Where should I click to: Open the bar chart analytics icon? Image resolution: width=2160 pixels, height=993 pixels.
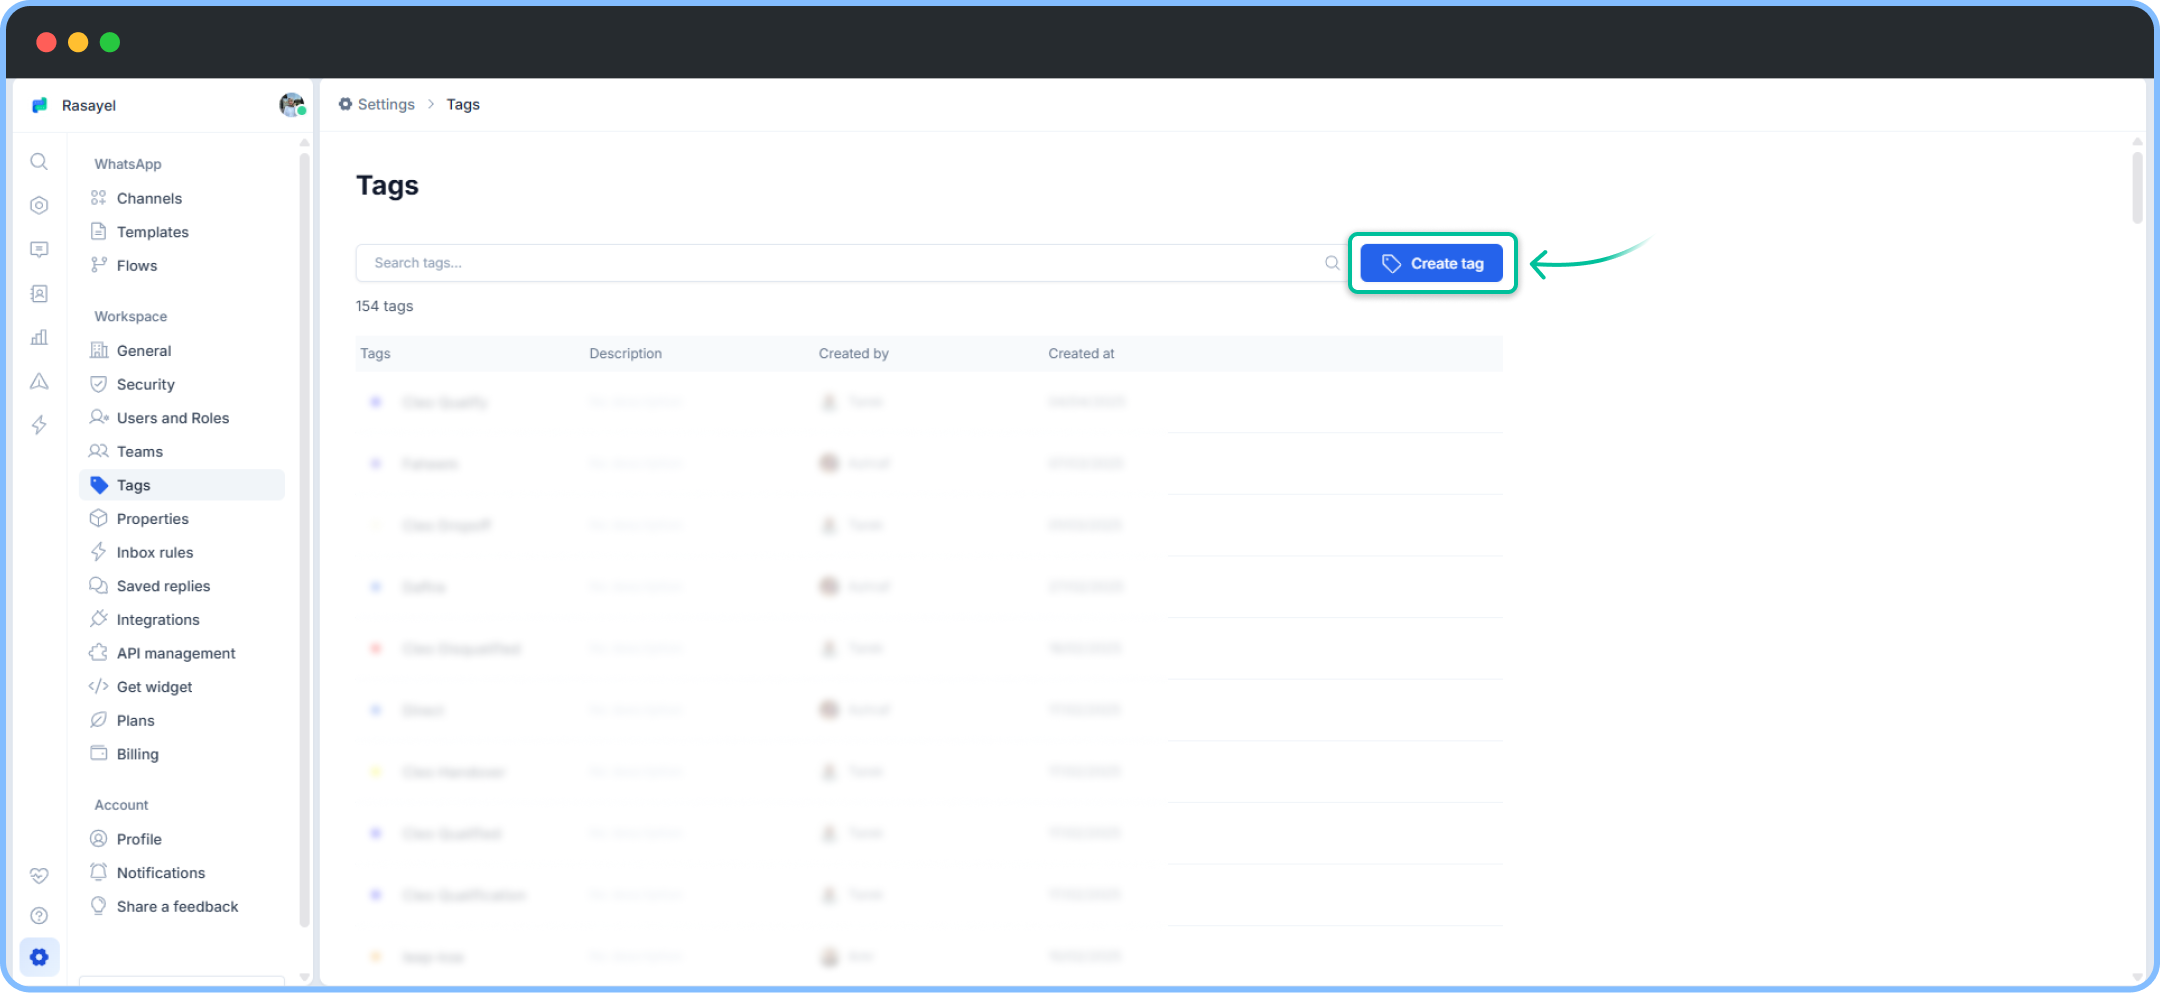[x=39, y=338]
